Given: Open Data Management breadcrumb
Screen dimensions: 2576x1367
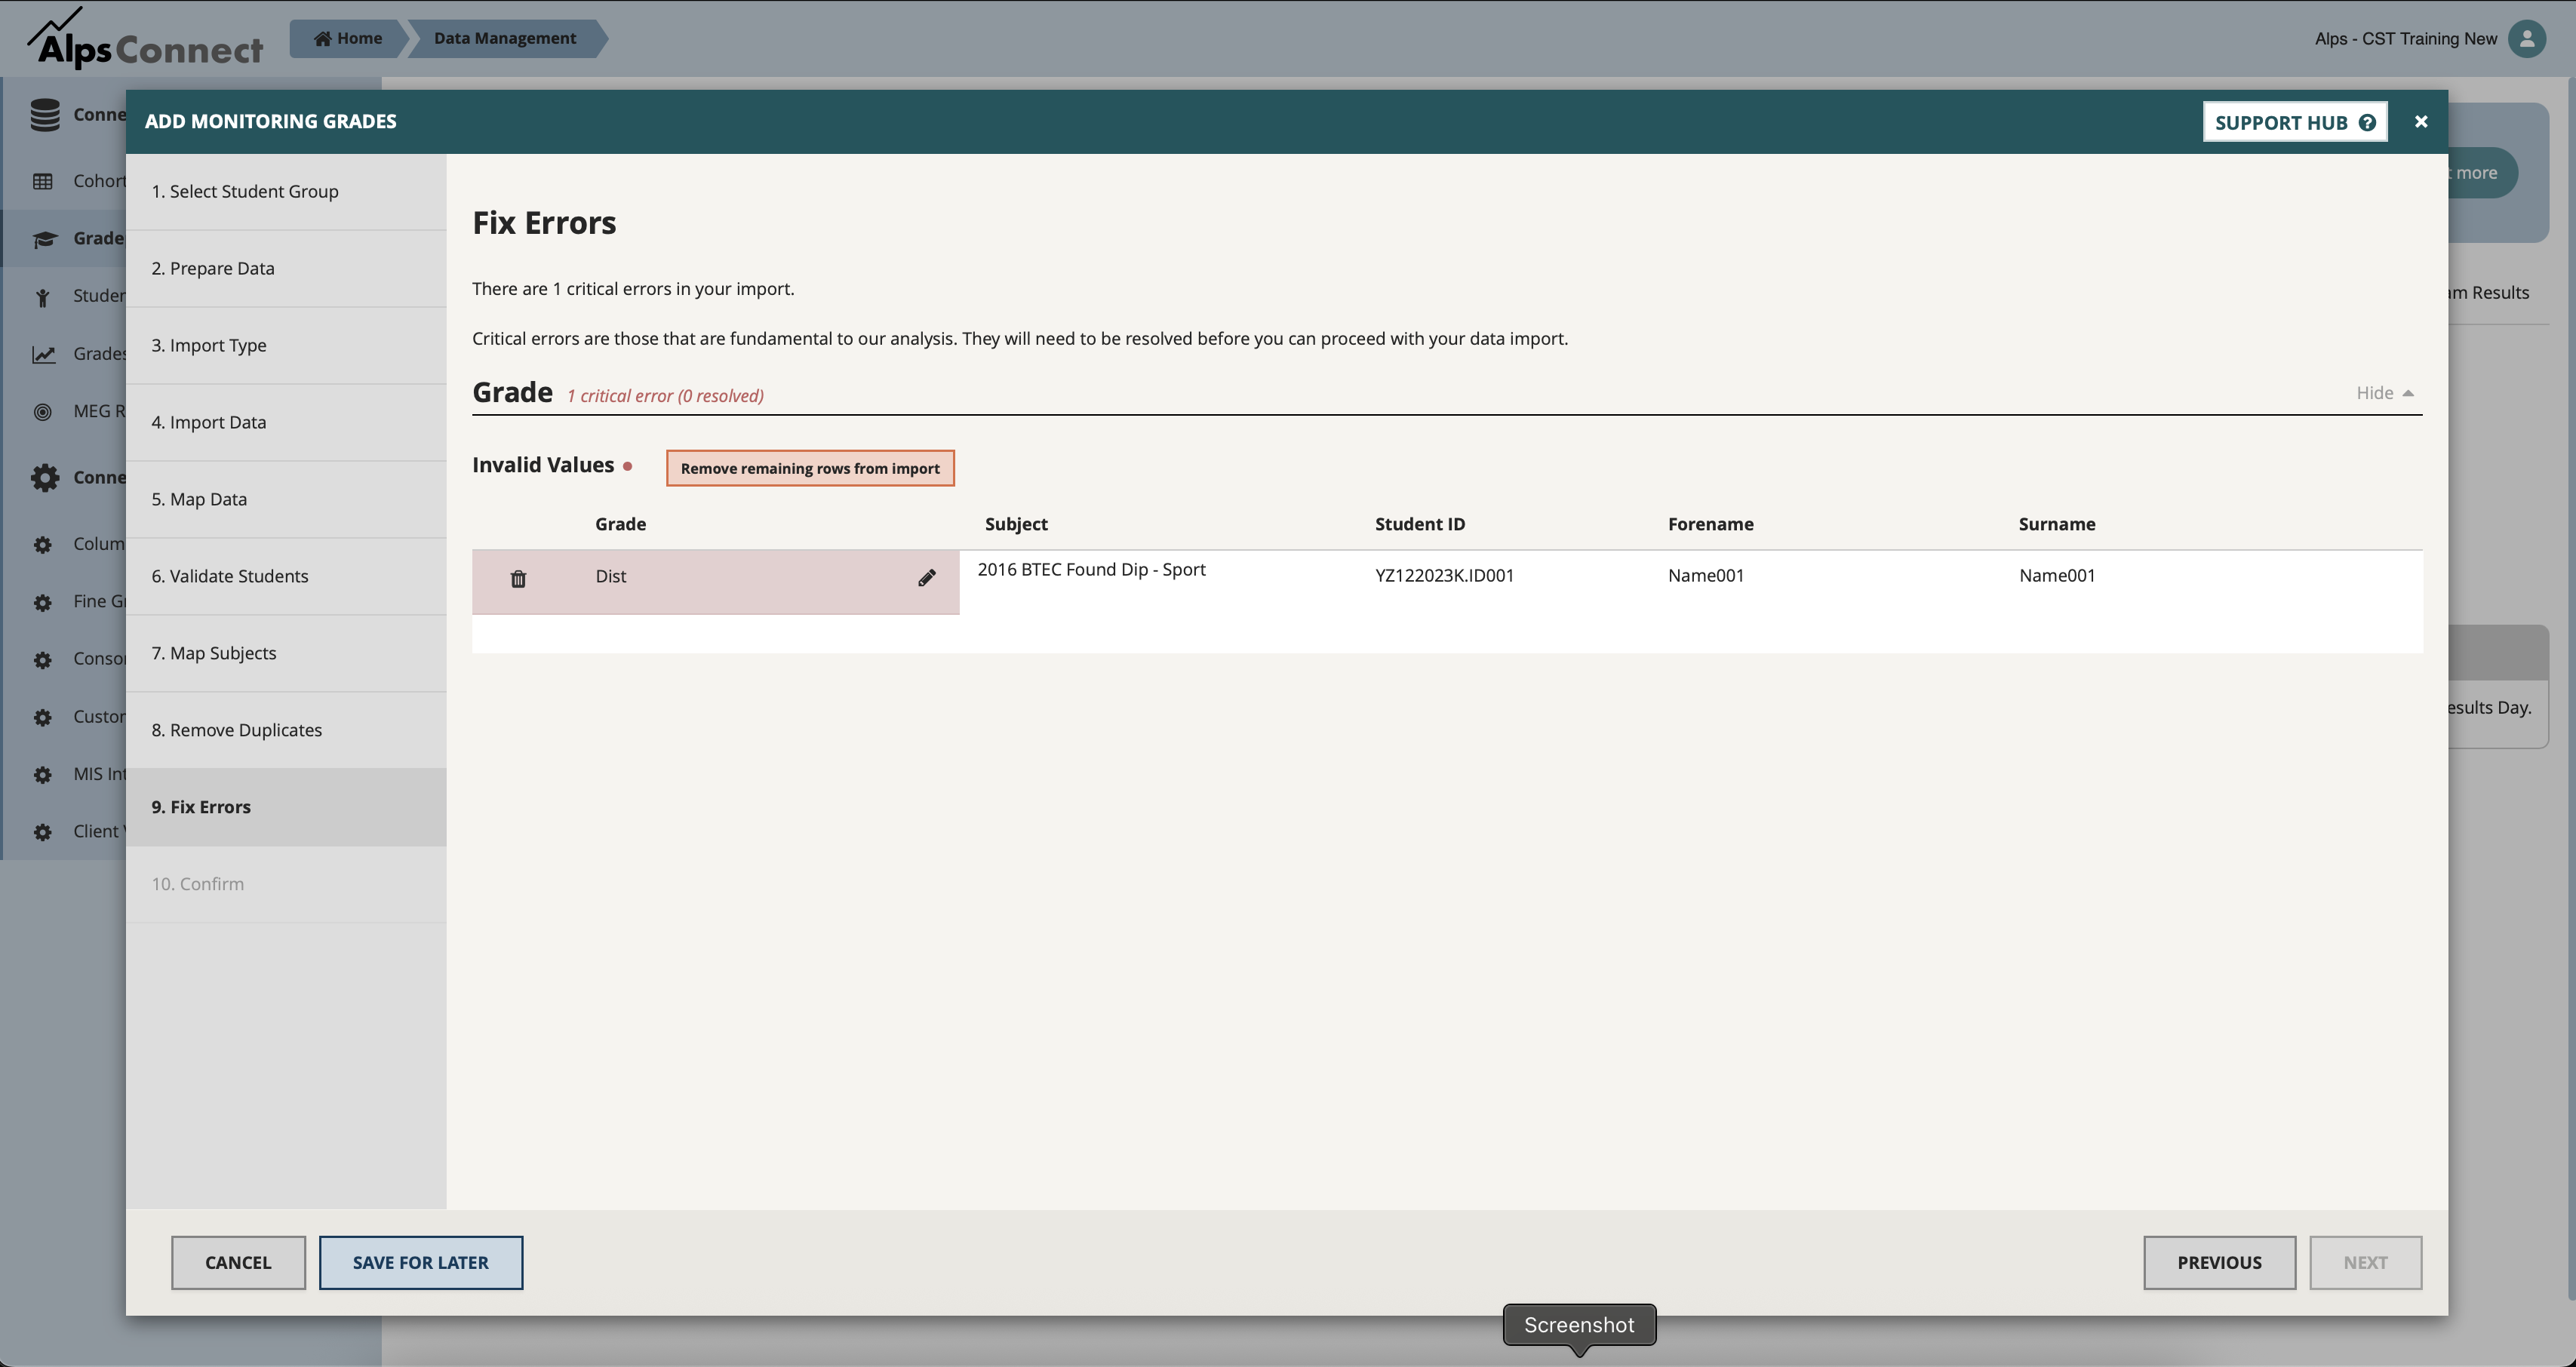Looking at the screenshot, I should 505,38.
